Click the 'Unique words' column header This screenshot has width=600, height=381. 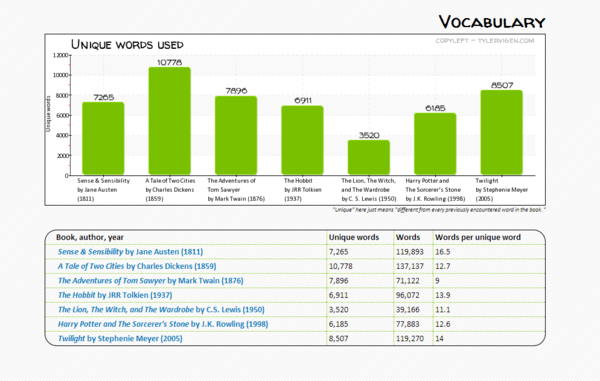354,237
